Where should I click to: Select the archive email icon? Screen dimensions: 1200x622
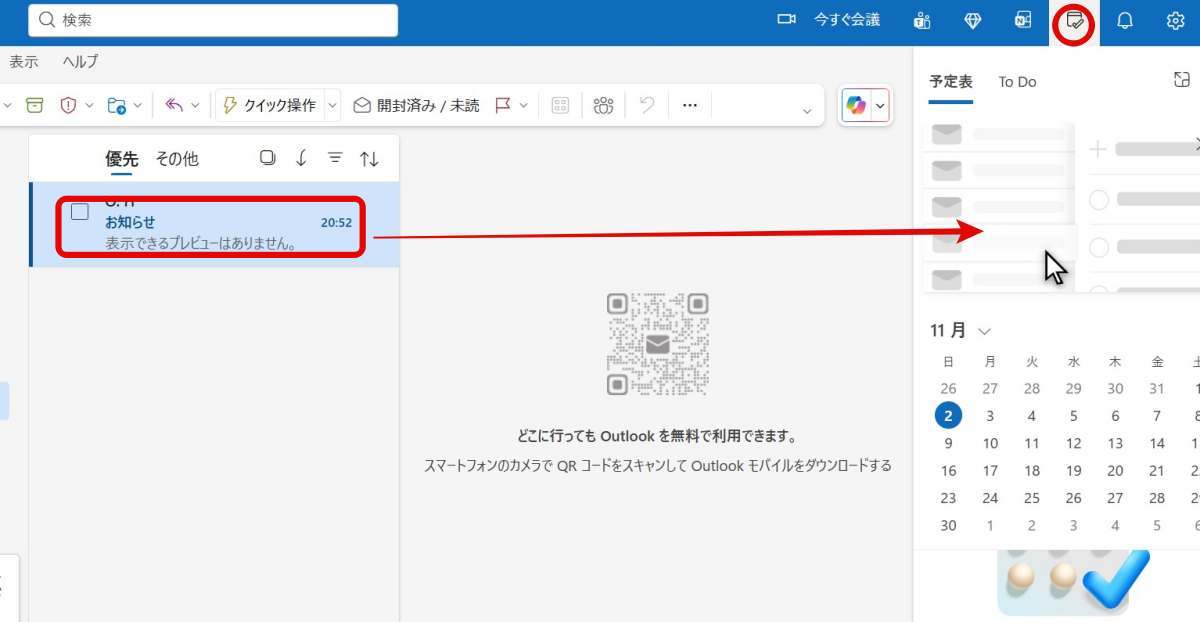[x=34, y=104]
